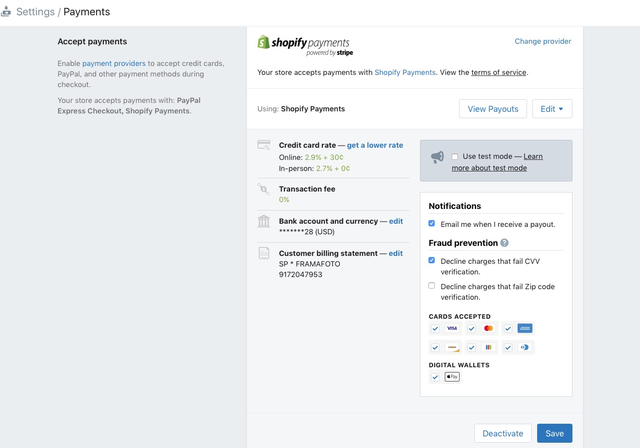This screenshot has height=448, width=640.
Task: Click the Payments breadcrumb title
Action: (x=87, y=12)
